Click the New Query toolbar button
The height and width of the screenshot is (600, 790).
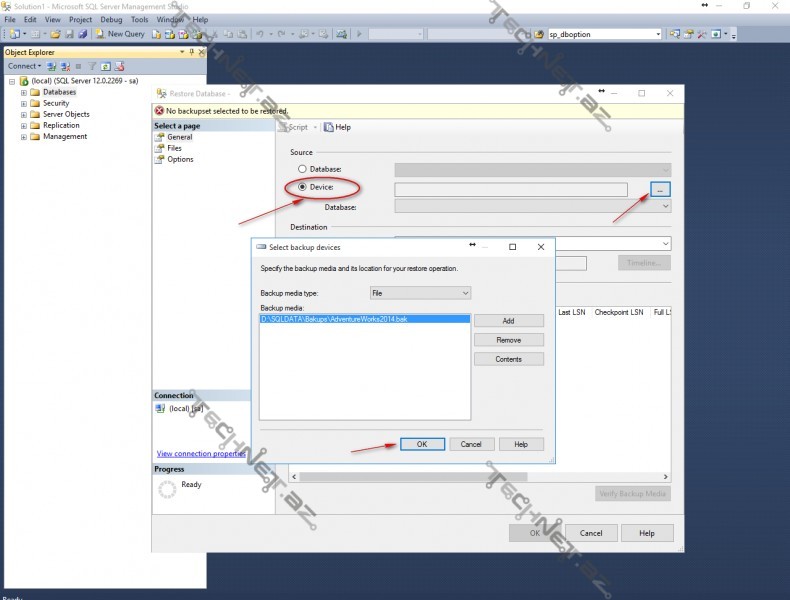coord(126,33)
